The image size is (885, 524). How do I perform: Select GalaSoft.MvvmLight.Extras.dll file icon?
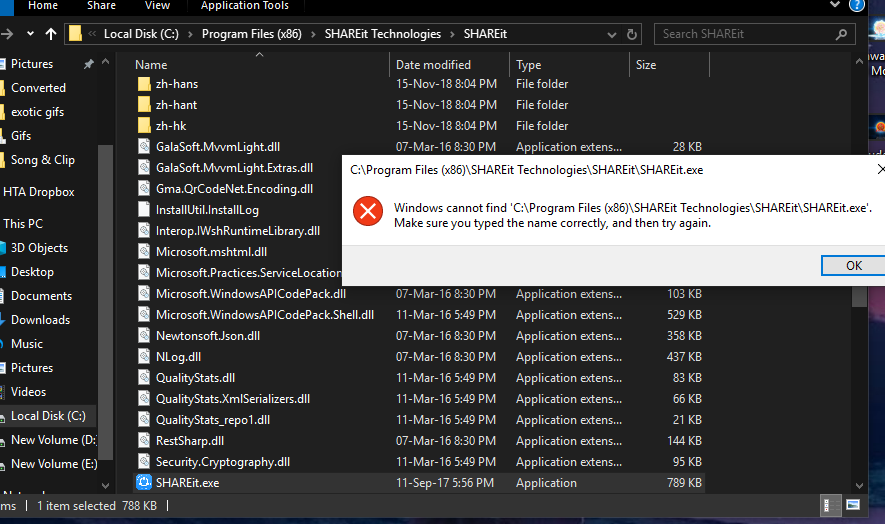click(144, 168)
